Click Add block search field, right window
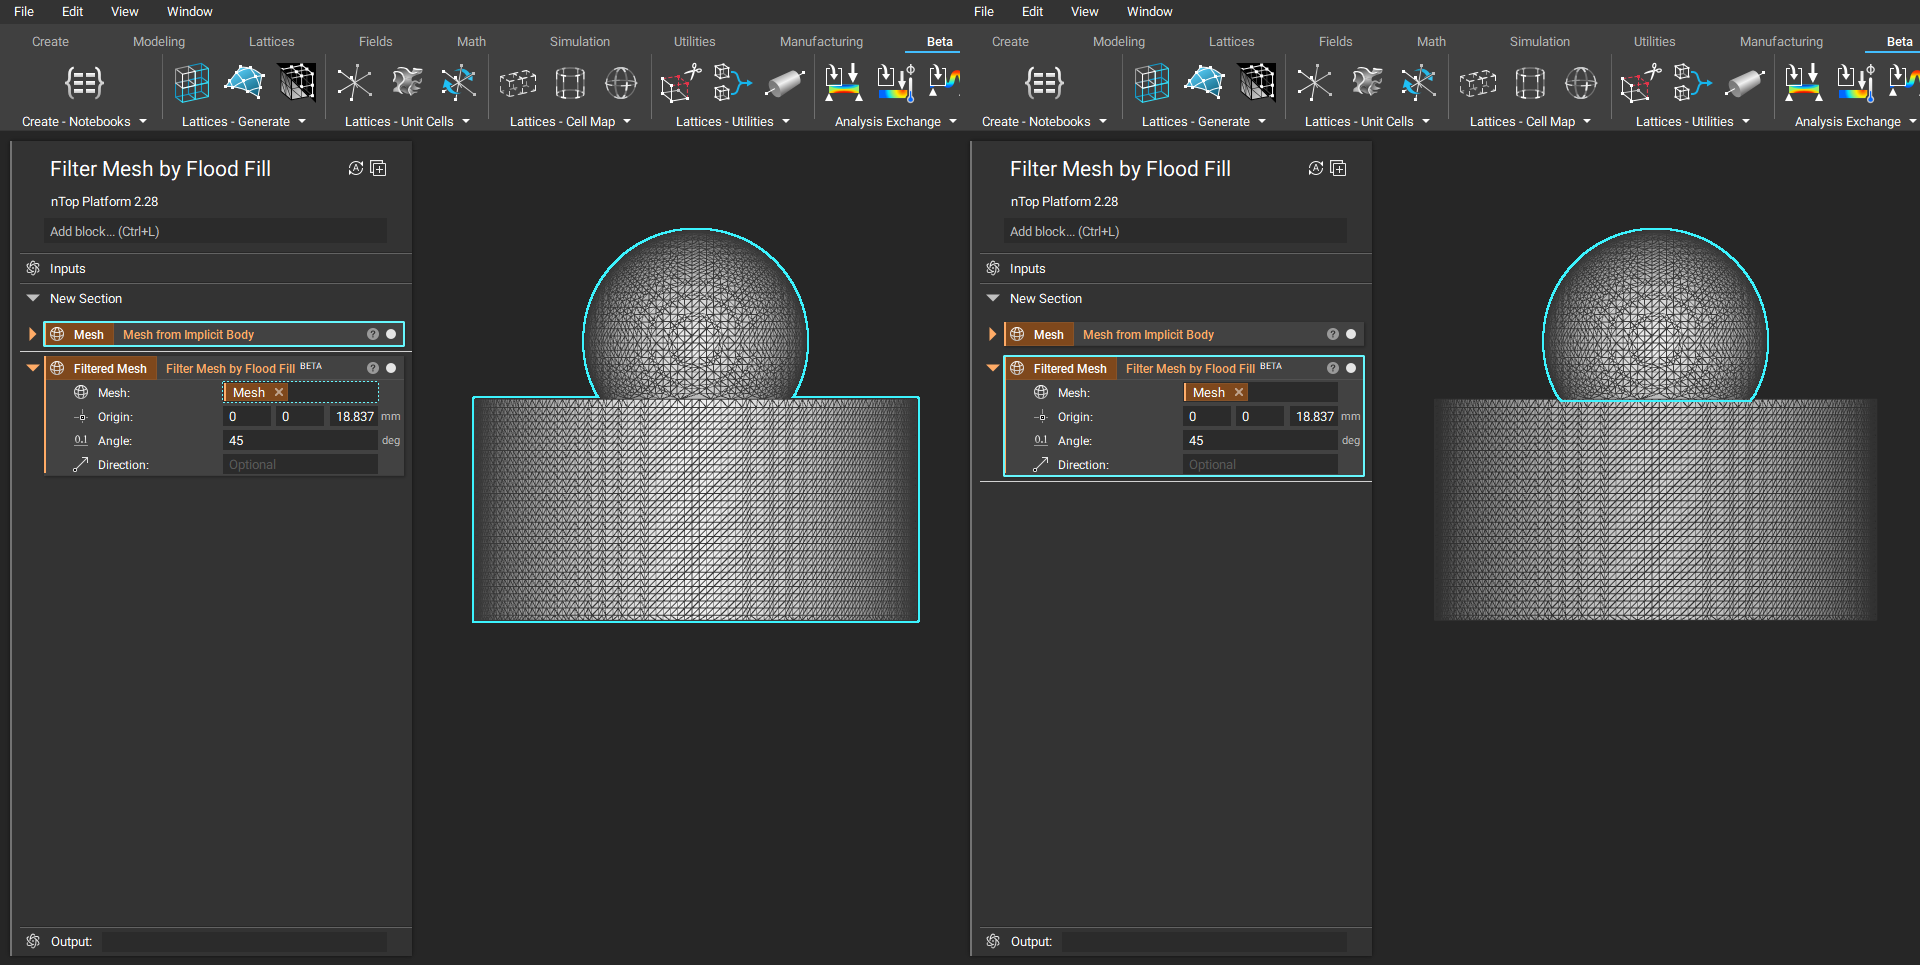 click(1175, 231)
